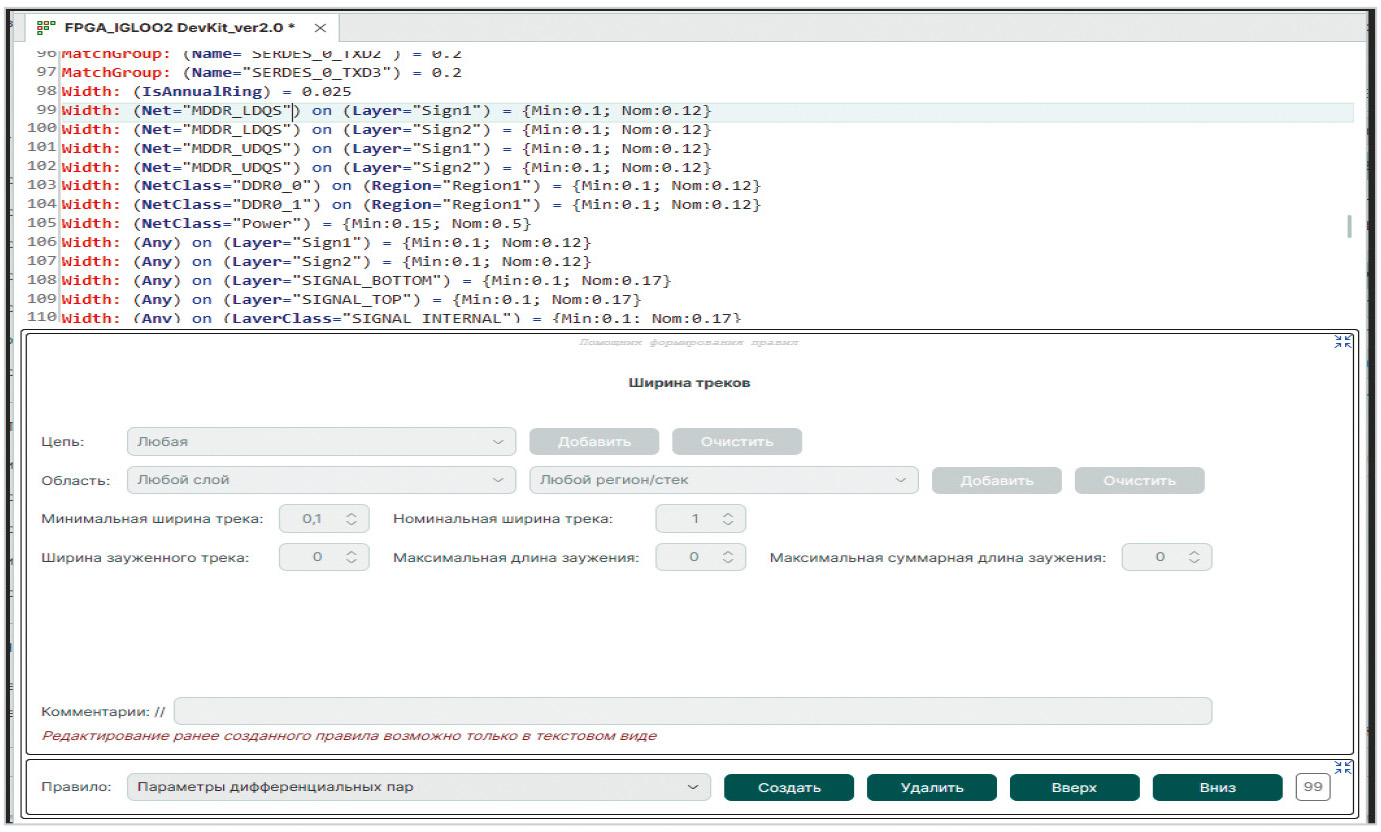Open the Правило dropdown for differential pairs

pos(419,787)
